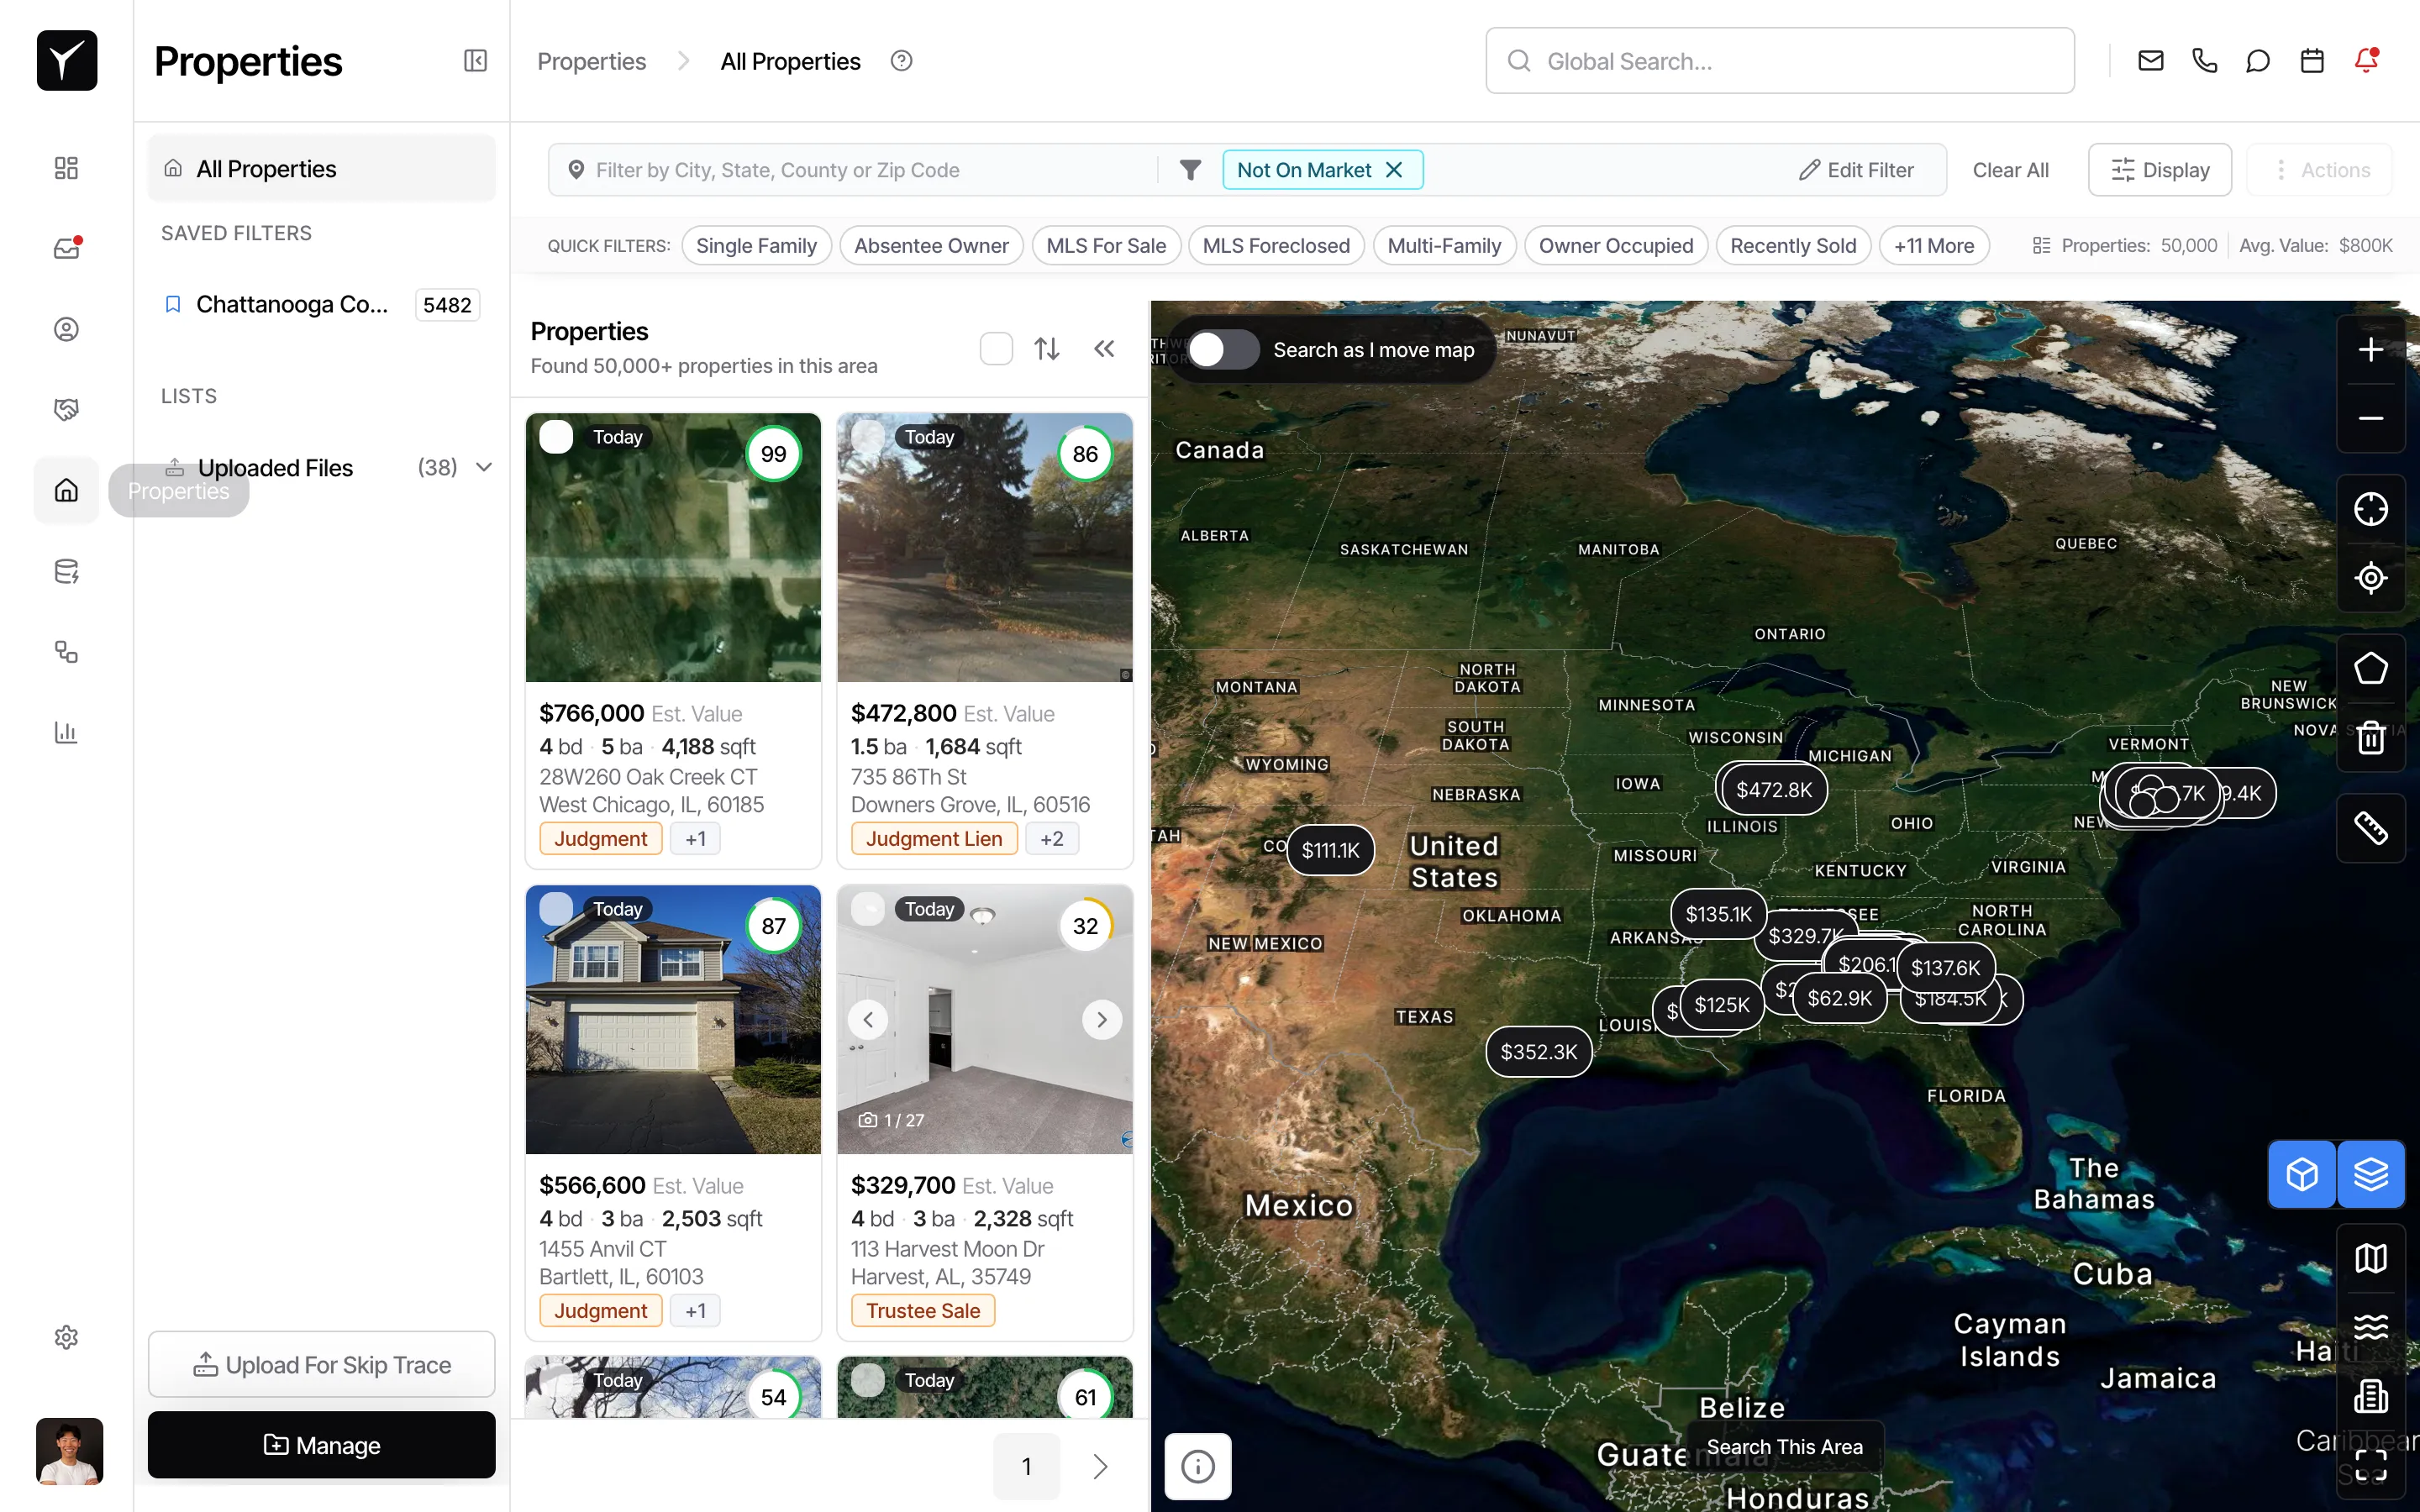Open the map layers stack button
This screenshot has width=2420, height=1512.
[2370, 1174]
